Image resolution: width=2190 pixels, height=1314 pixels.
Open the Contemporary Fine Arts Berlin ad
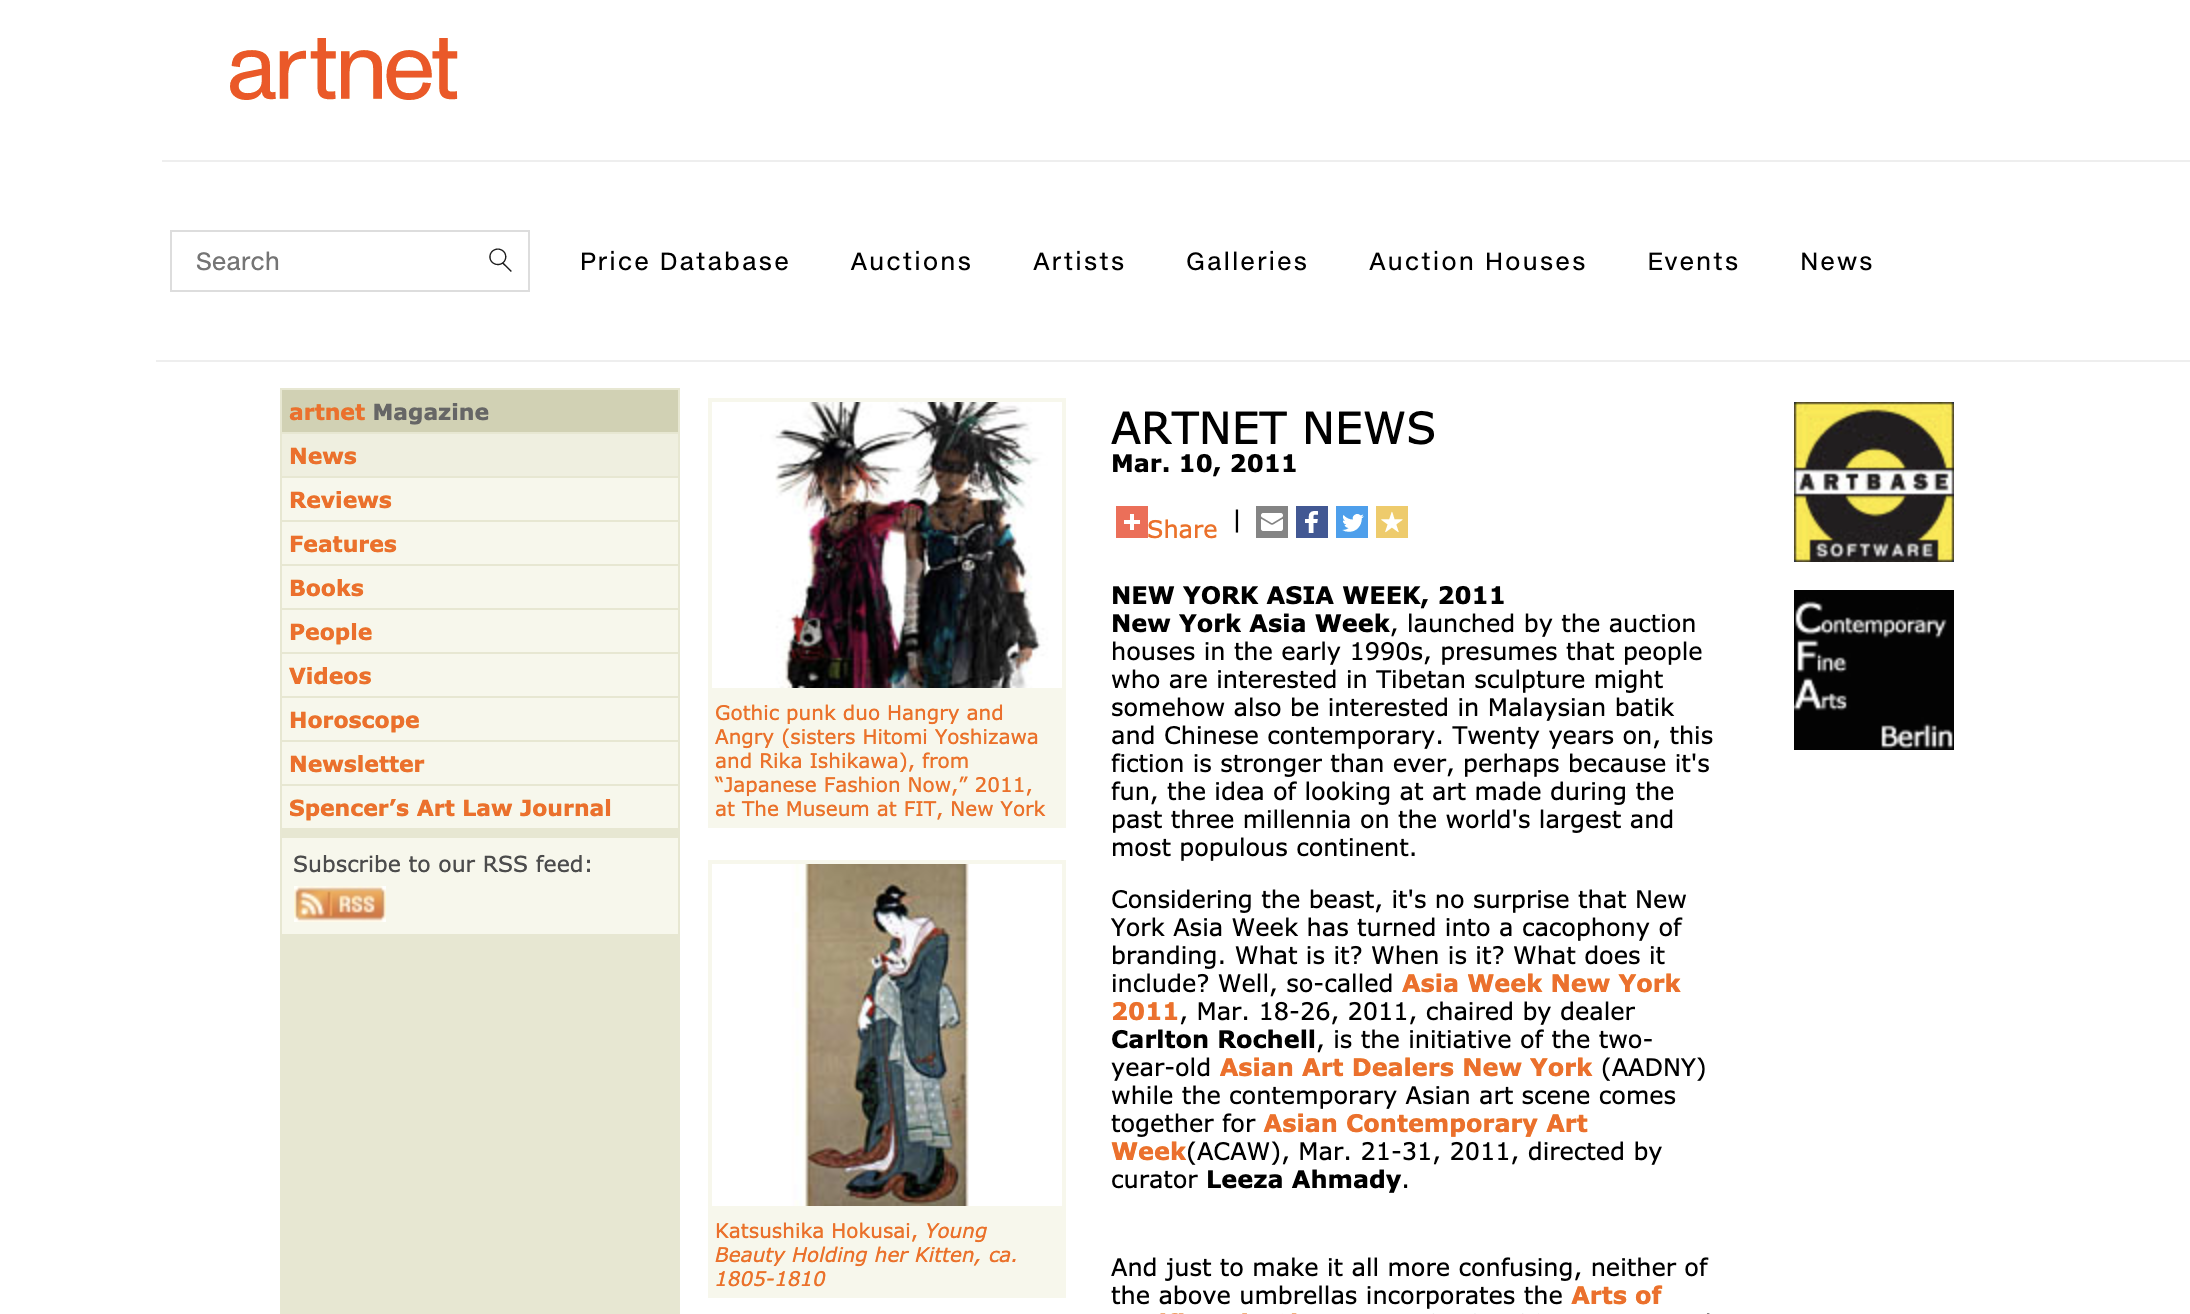point(1873,670)
